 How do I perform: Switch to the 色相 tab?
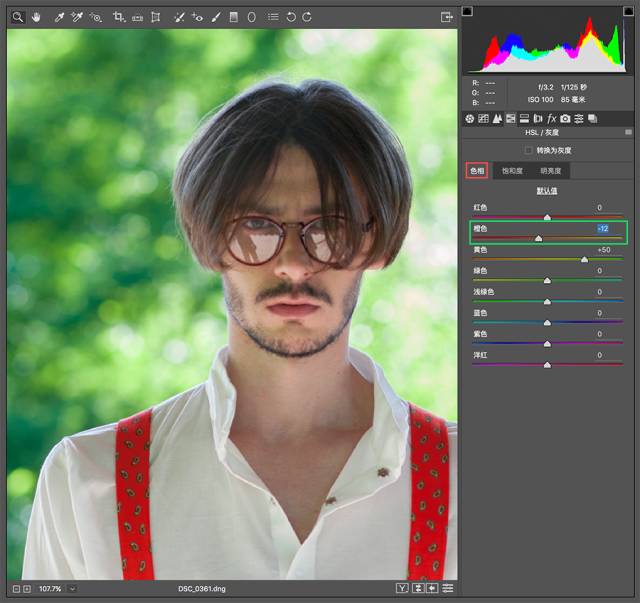coord(477,171)
